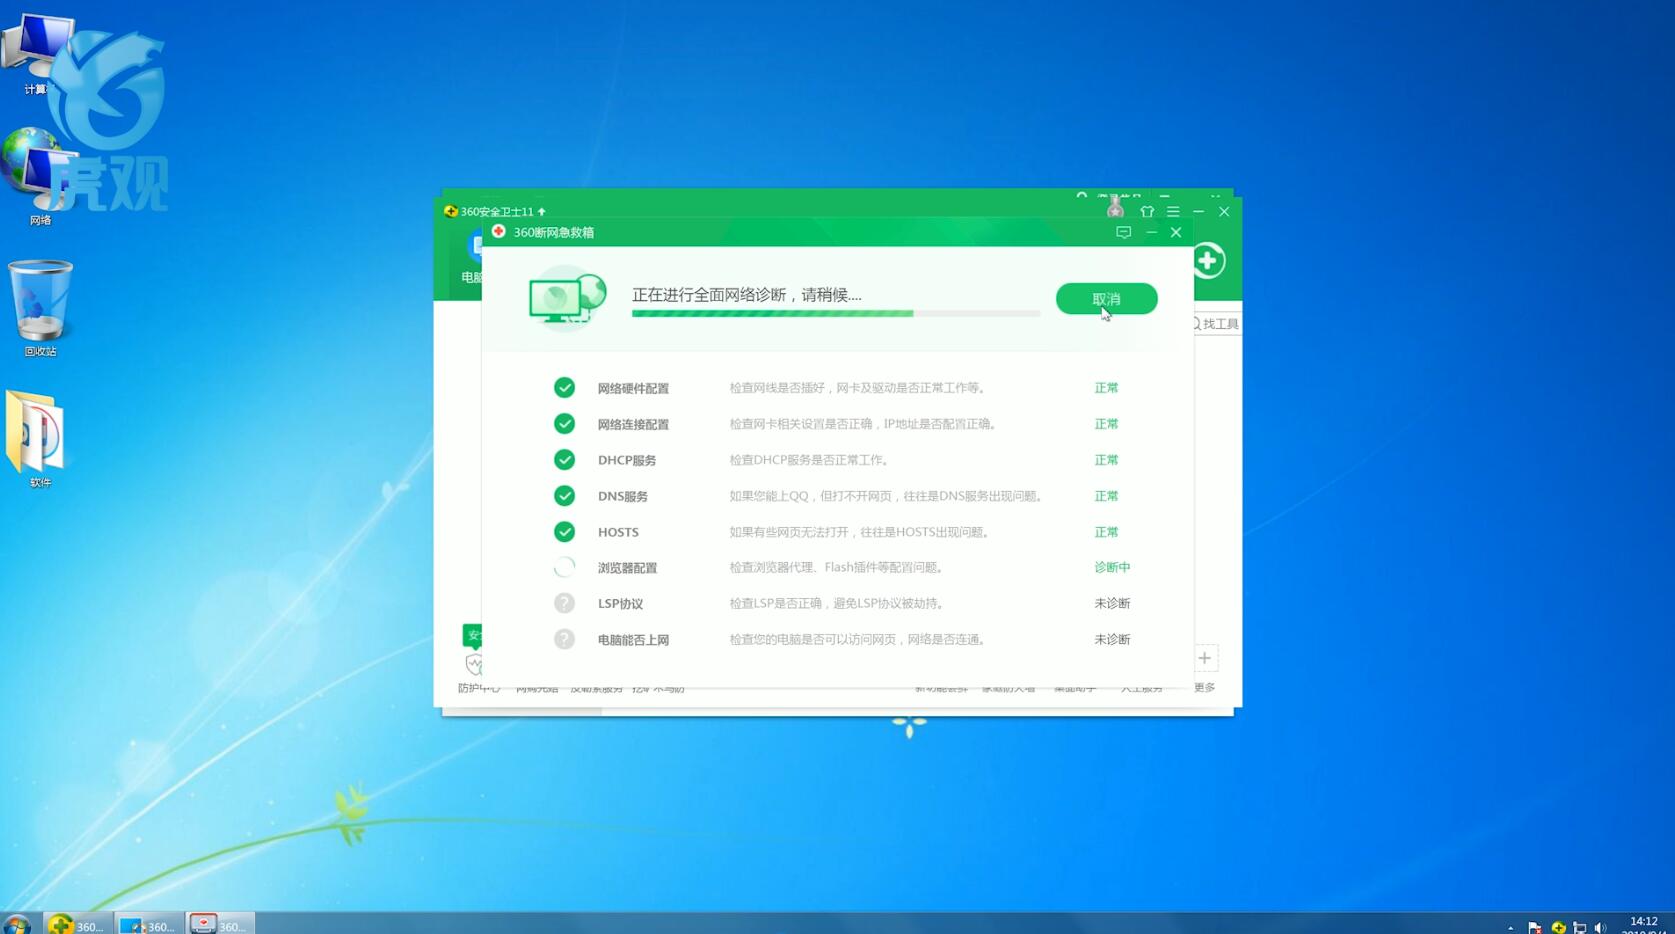The width and height of the screenshot is (1675, 934).
Task: Click the network tray icon
Action: (x=1579, y=928)
